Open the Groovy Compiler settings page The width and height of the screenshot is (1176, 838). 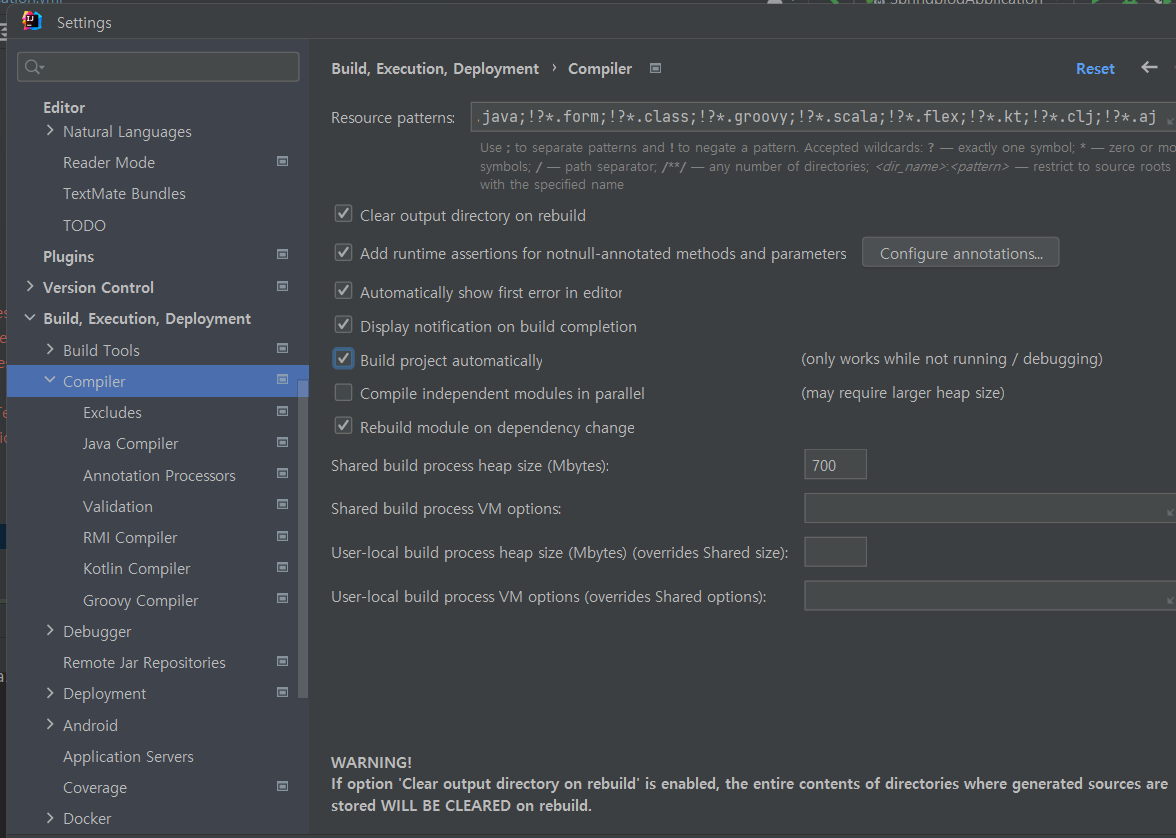[x=140, y=600]
